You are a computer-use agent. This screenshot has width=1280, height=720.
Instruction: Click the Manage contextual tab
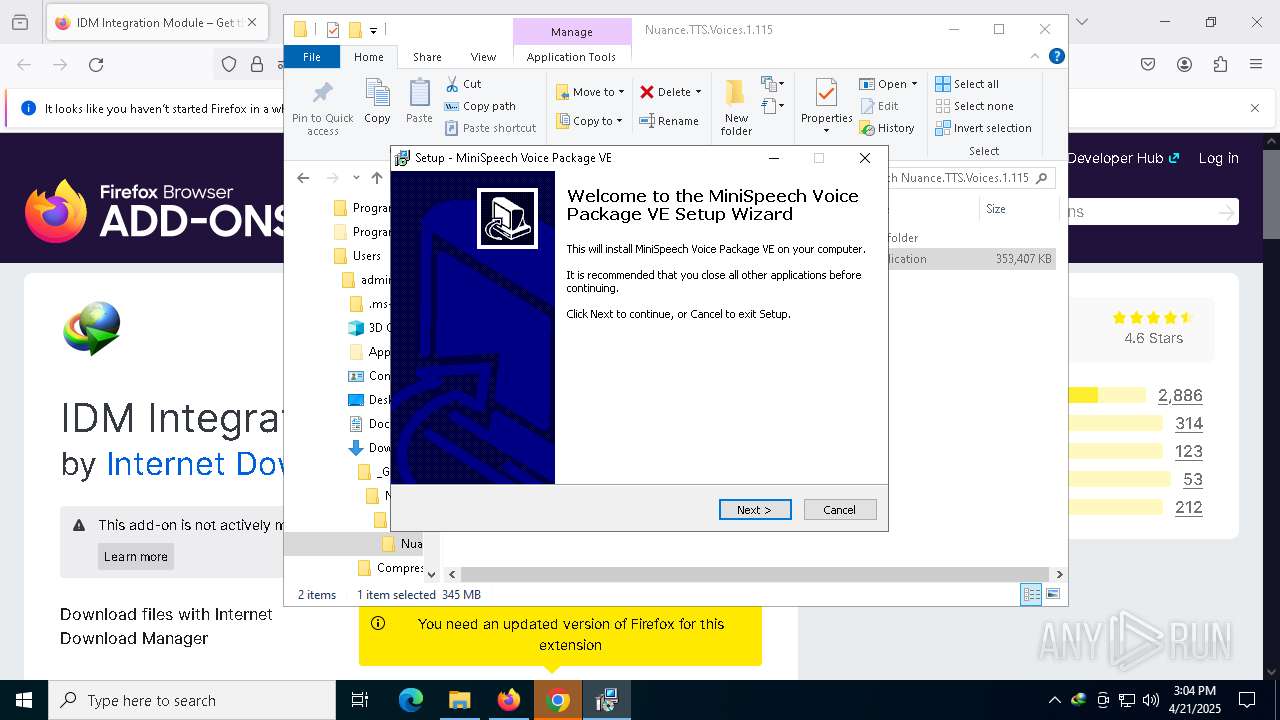pos(572,31)
